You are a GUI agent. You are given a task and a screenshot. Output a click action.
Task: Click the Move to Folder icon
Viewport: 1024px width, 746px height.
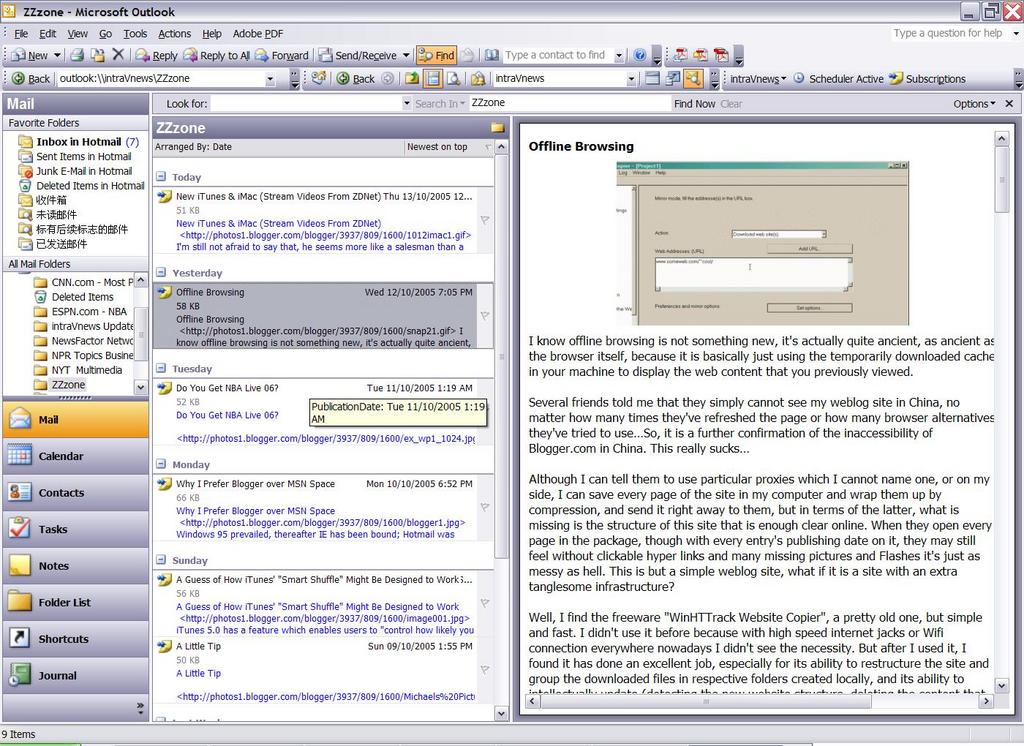(97, 56)
